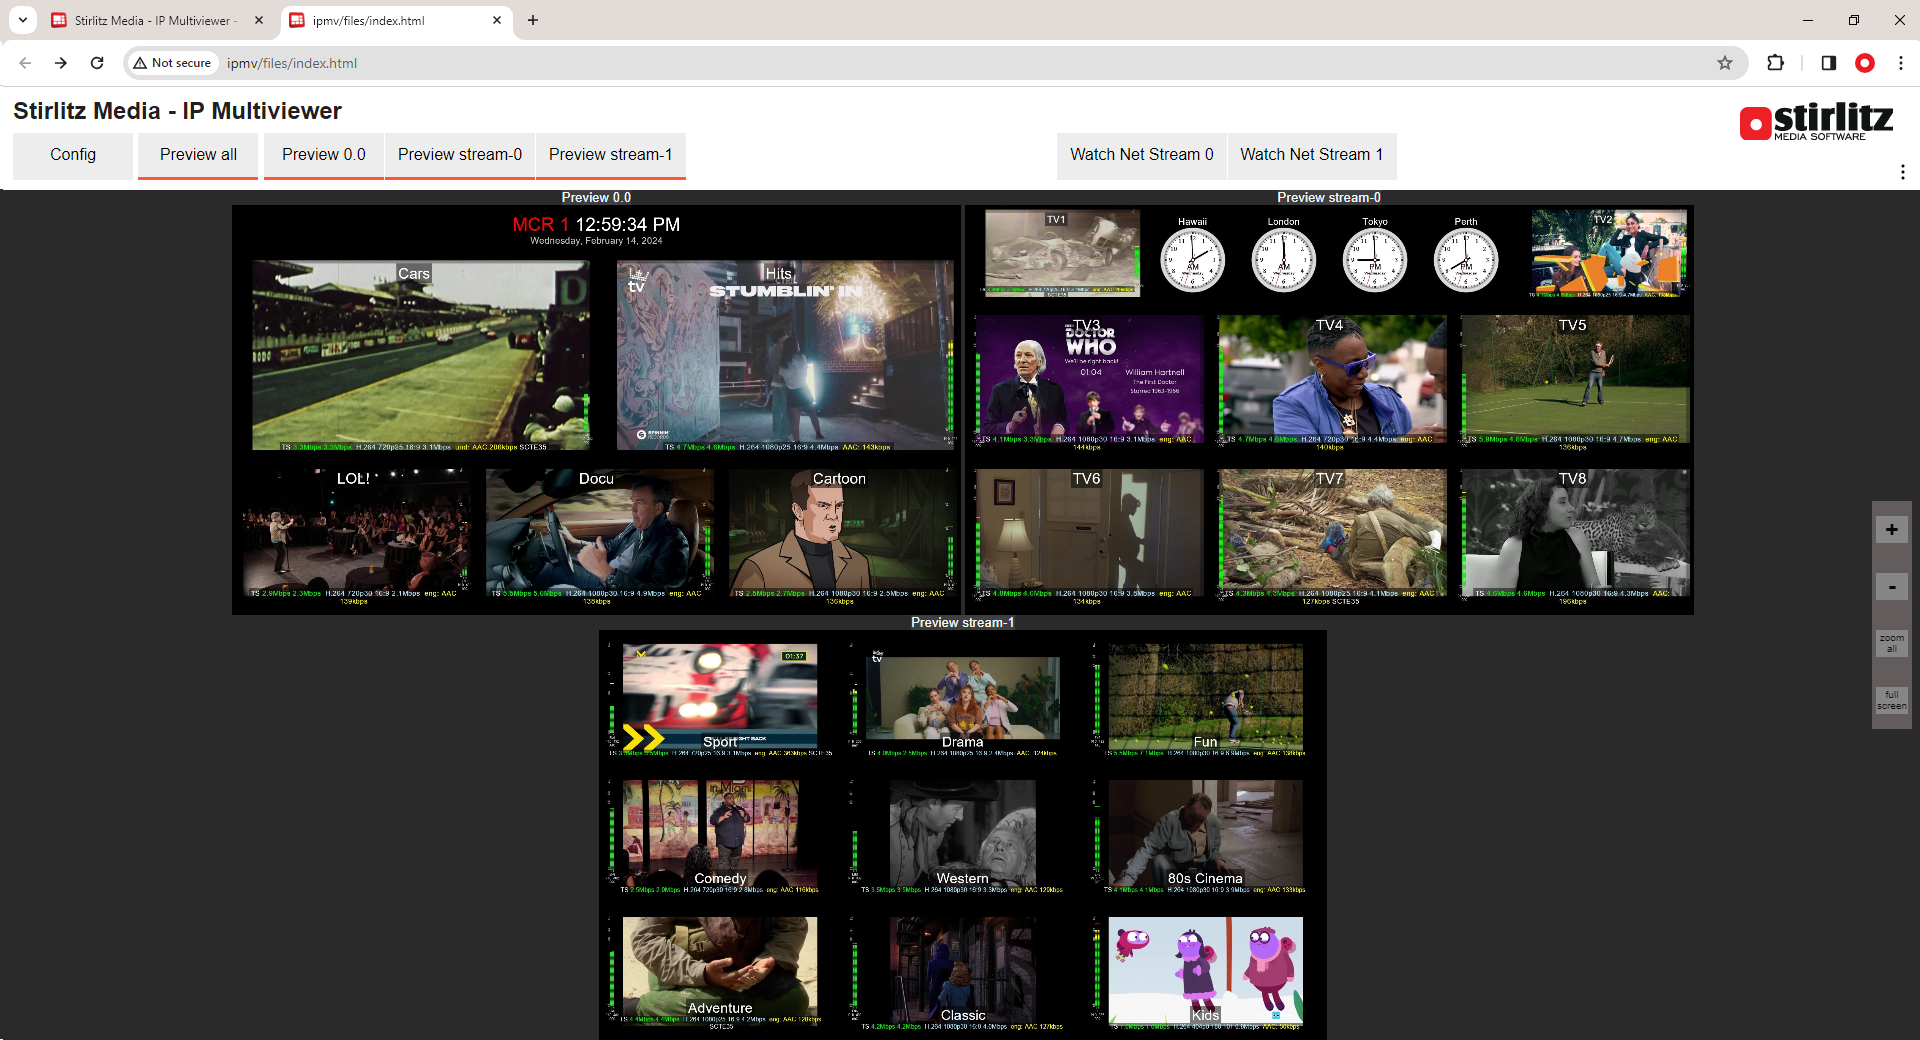Click the London analog clock
1920x1040 pixels.
pyautogui.click(x=1283, y=259)
